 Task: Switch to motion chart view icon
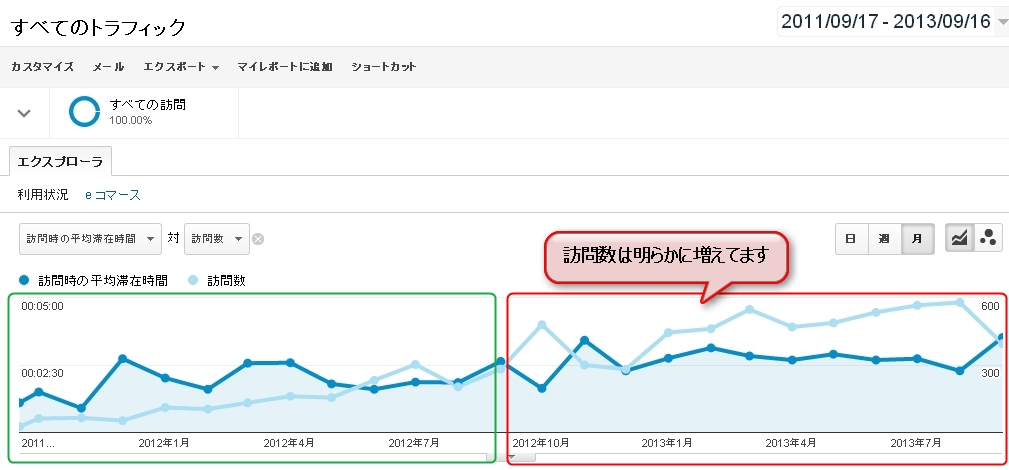tap(988, 238)
